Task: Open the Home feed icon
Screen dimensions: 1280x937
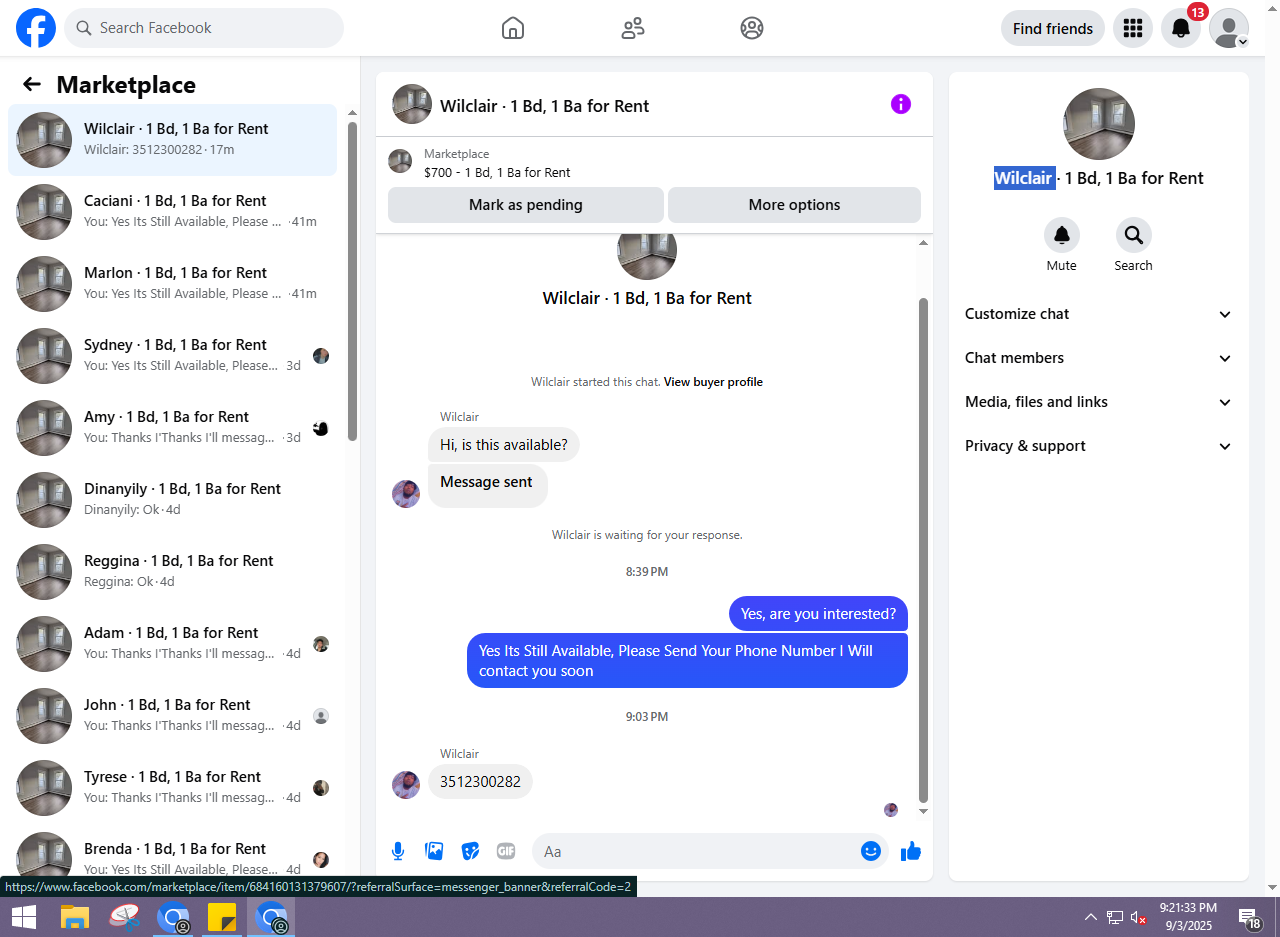Action: click(x=513, y=28)
